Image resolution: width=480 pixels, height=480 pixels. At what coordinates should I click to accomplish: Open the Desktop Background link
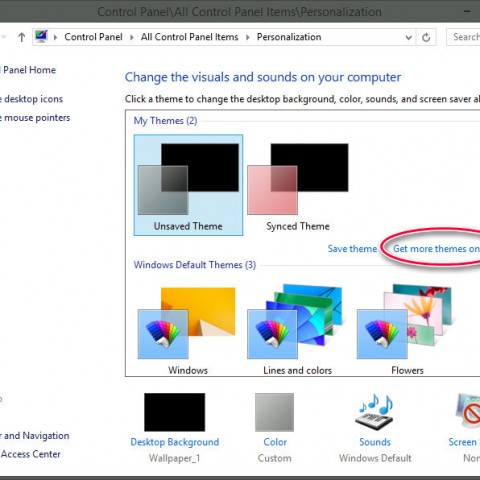pos(175,442)
